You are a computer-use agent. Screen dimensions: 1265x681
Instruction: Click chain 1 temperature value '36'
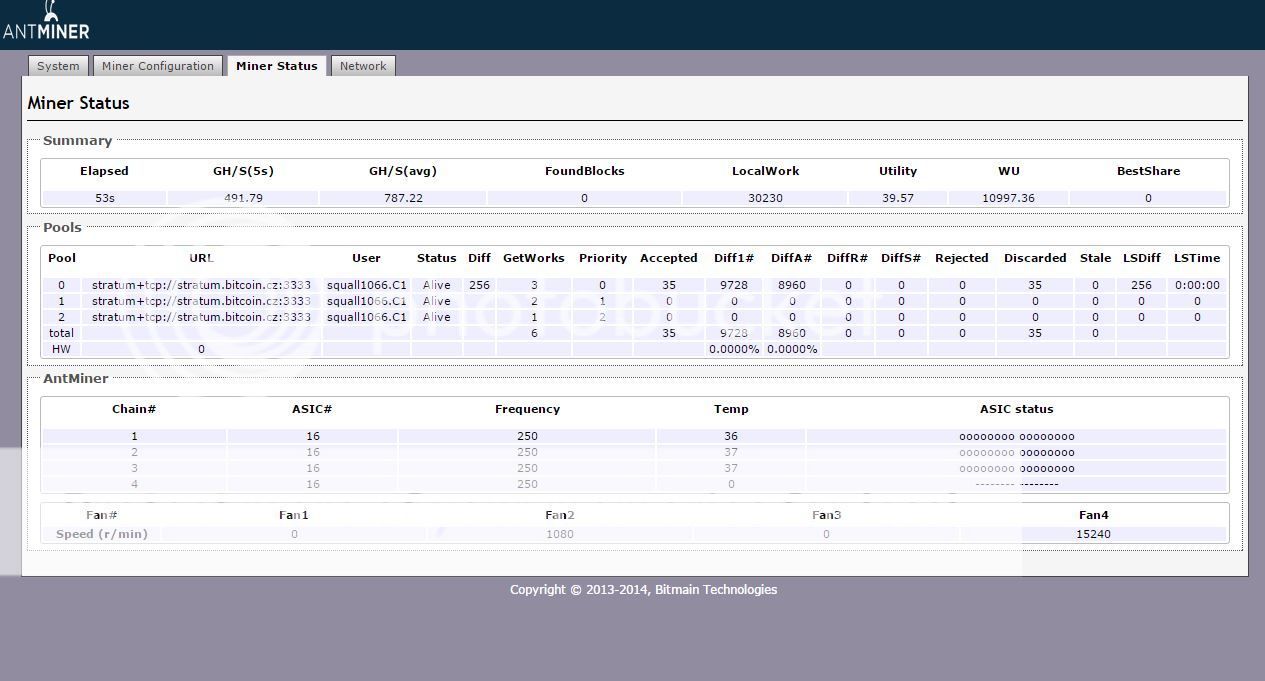(x=731, y=436)
